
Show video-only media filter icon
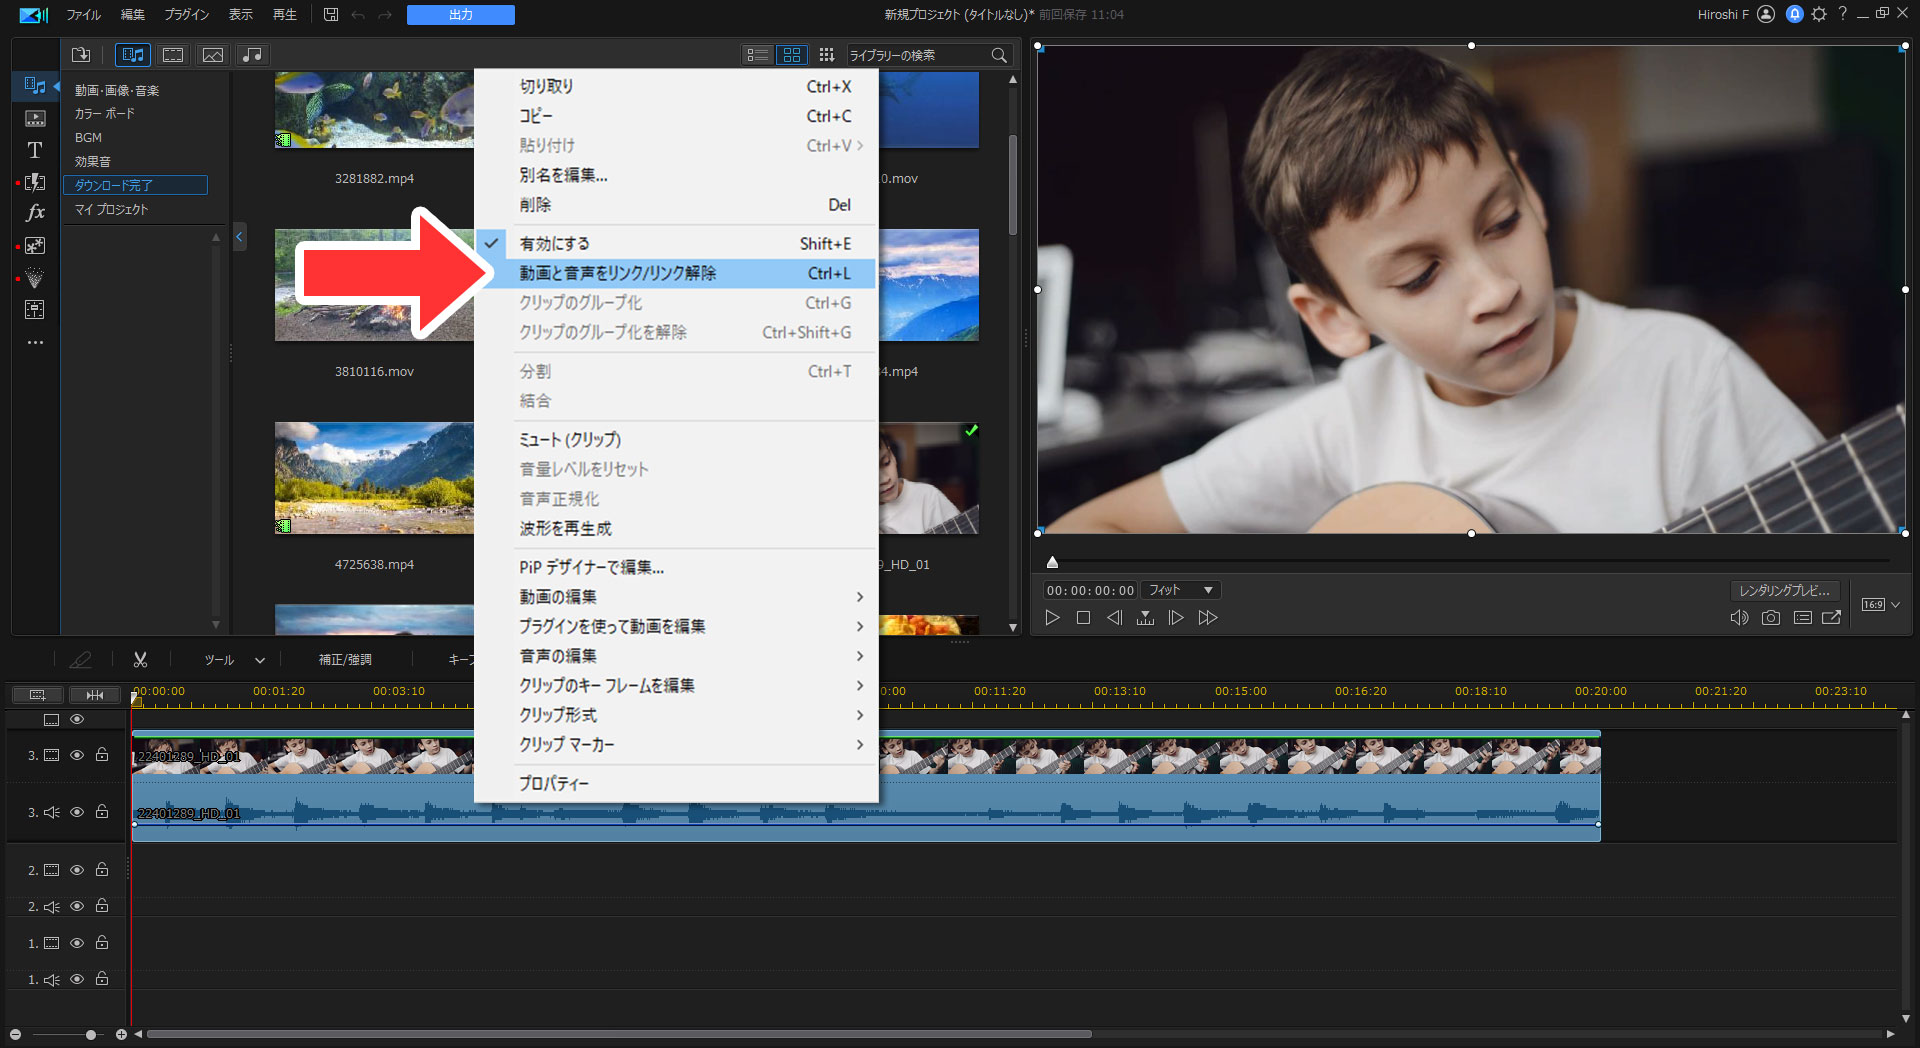(x=173, y=55)
